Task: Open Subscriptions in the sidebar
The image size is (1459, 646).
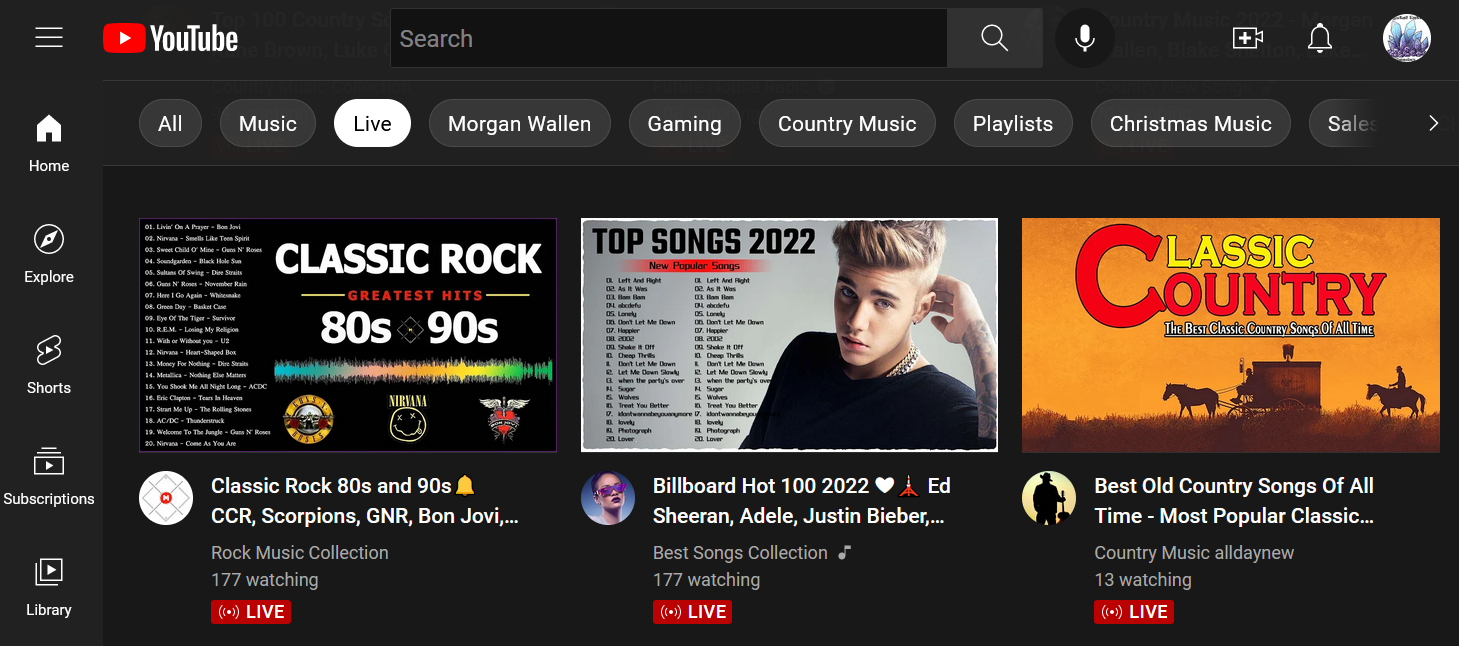Action: click(x=49, y=475)
